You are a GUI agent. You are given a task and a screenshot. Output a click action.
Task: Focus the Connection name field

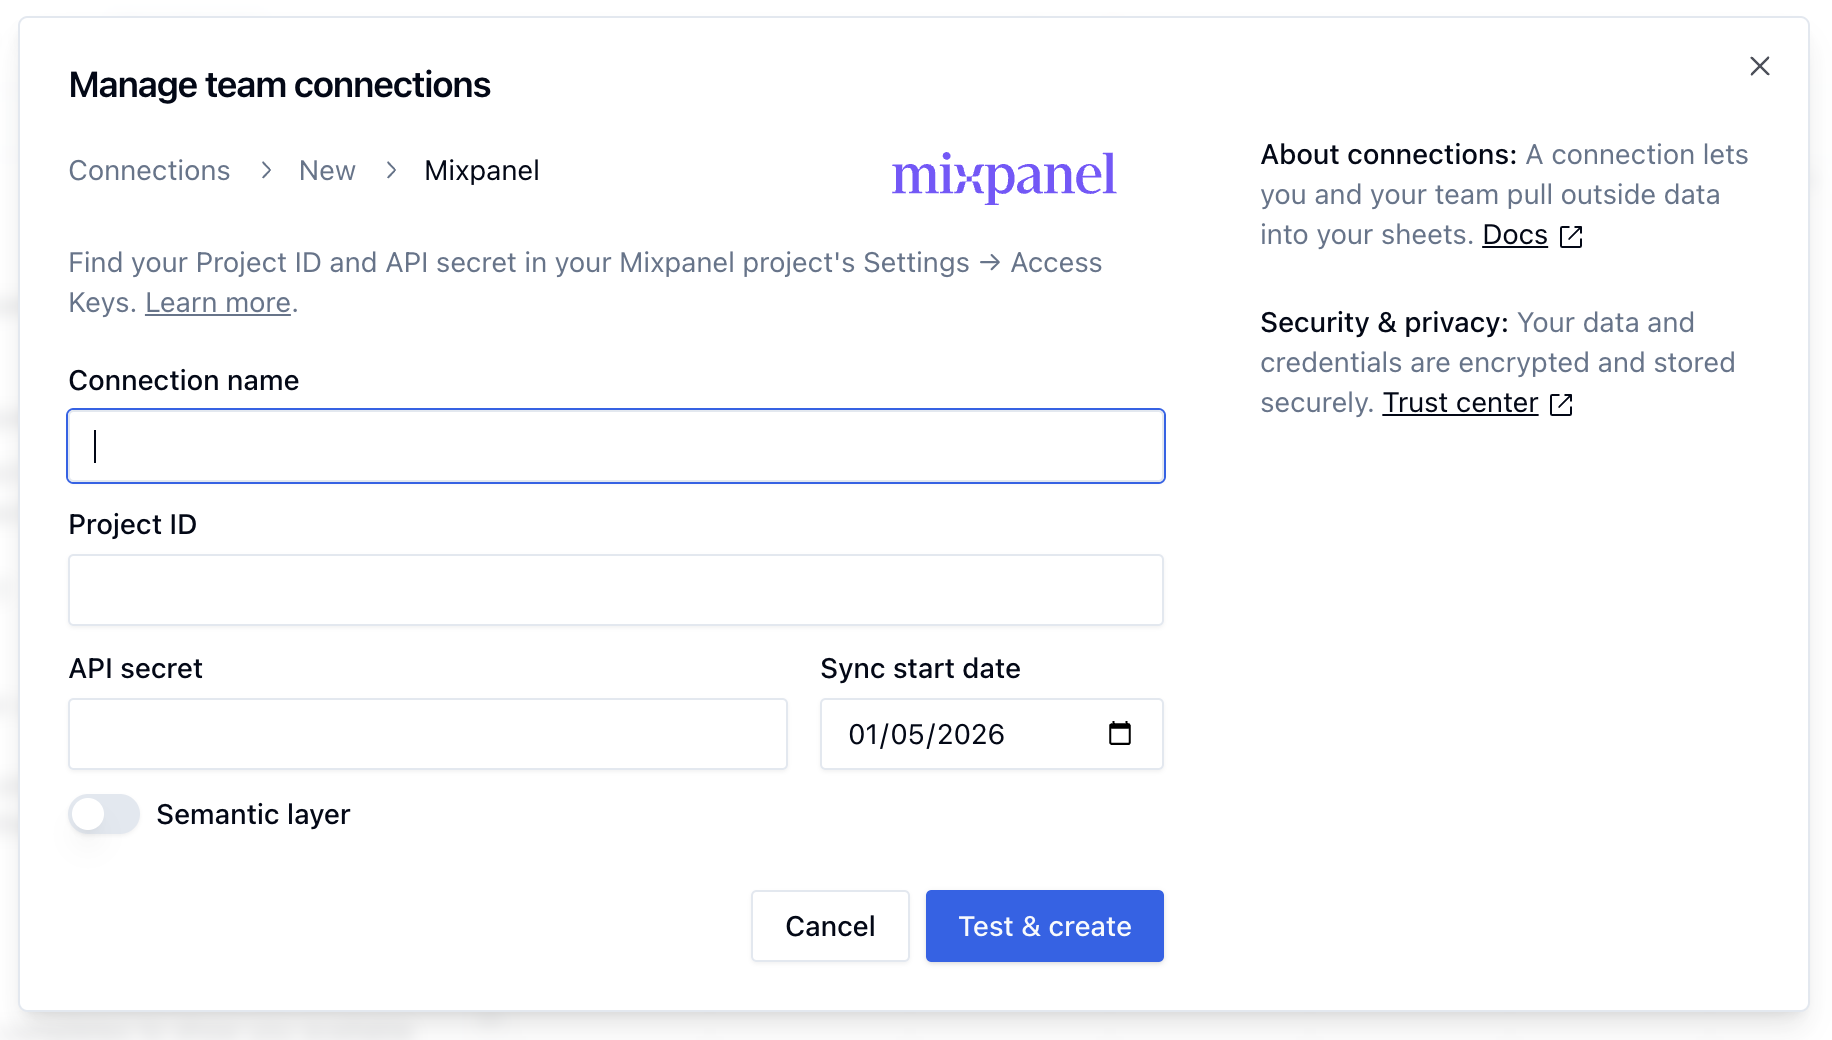pyautogui.click(x=616, y=446)
